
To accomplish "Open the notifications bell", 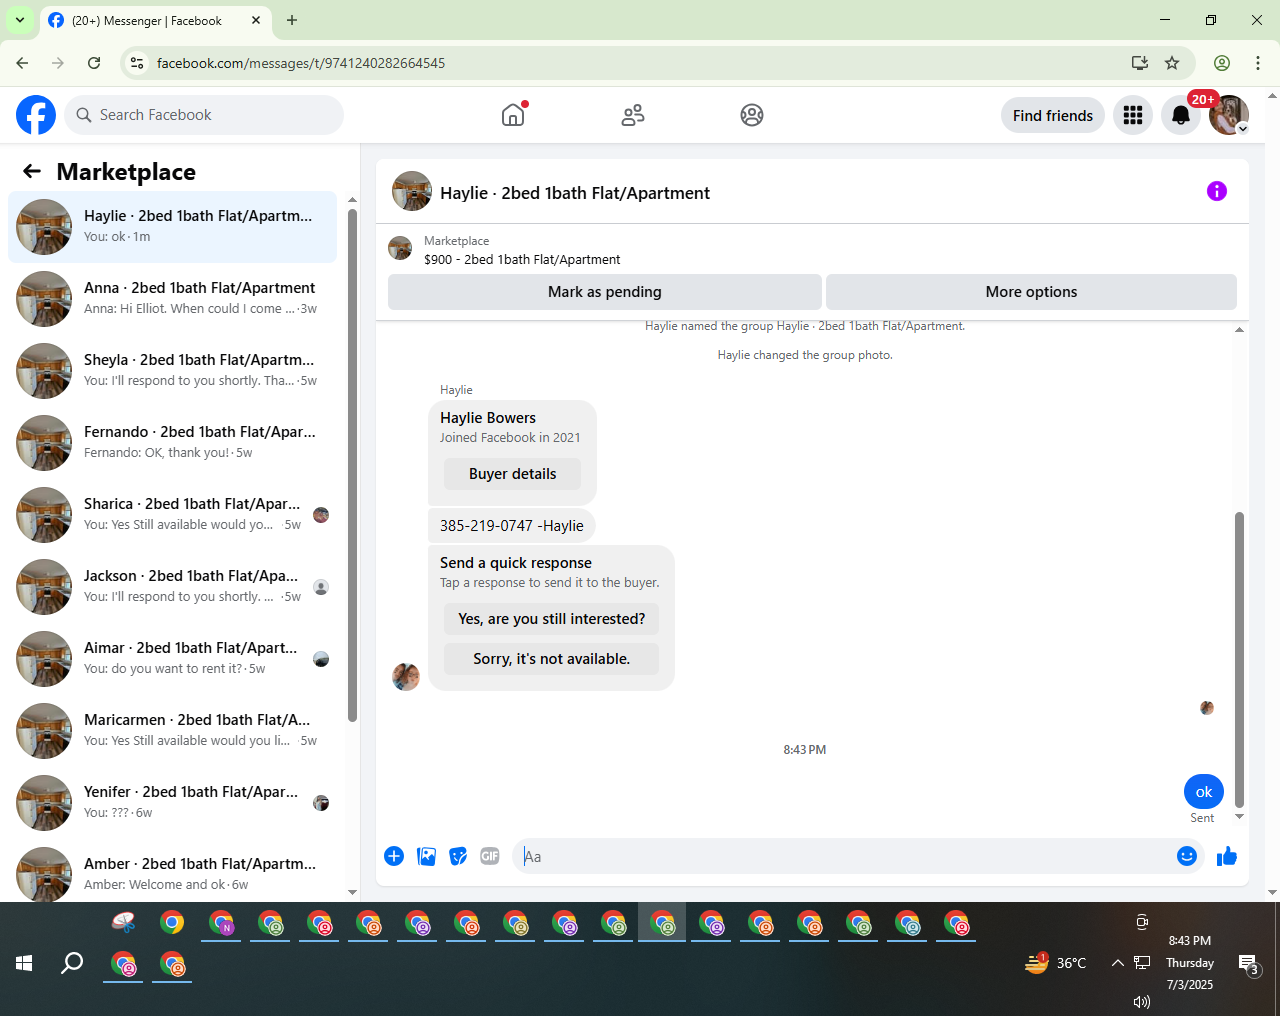I will pyautogui.click(x=1181, y=115).
